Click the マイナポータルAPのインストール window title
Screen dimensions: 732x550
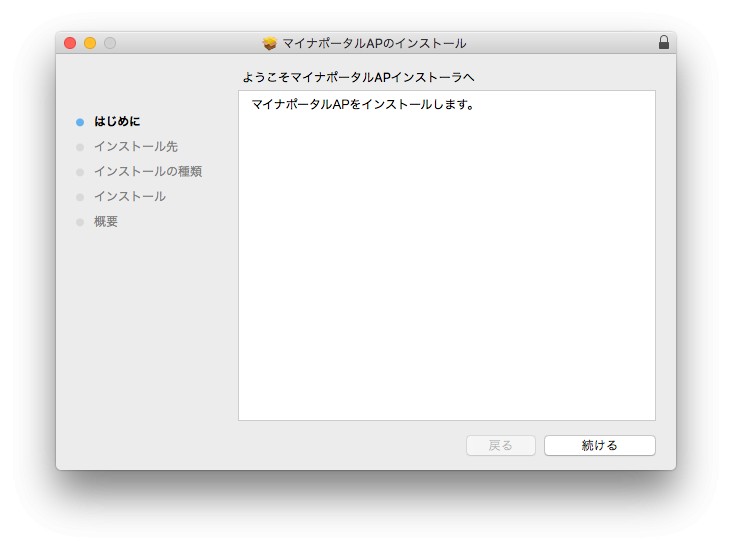pyautogui.click(x=374, y=43)
